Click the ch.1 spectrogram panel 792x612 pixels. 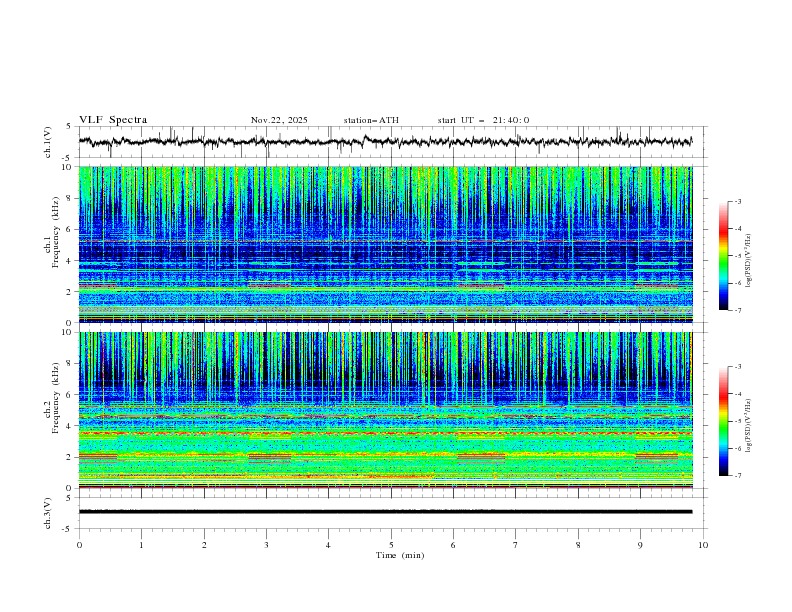coord(386,244)
